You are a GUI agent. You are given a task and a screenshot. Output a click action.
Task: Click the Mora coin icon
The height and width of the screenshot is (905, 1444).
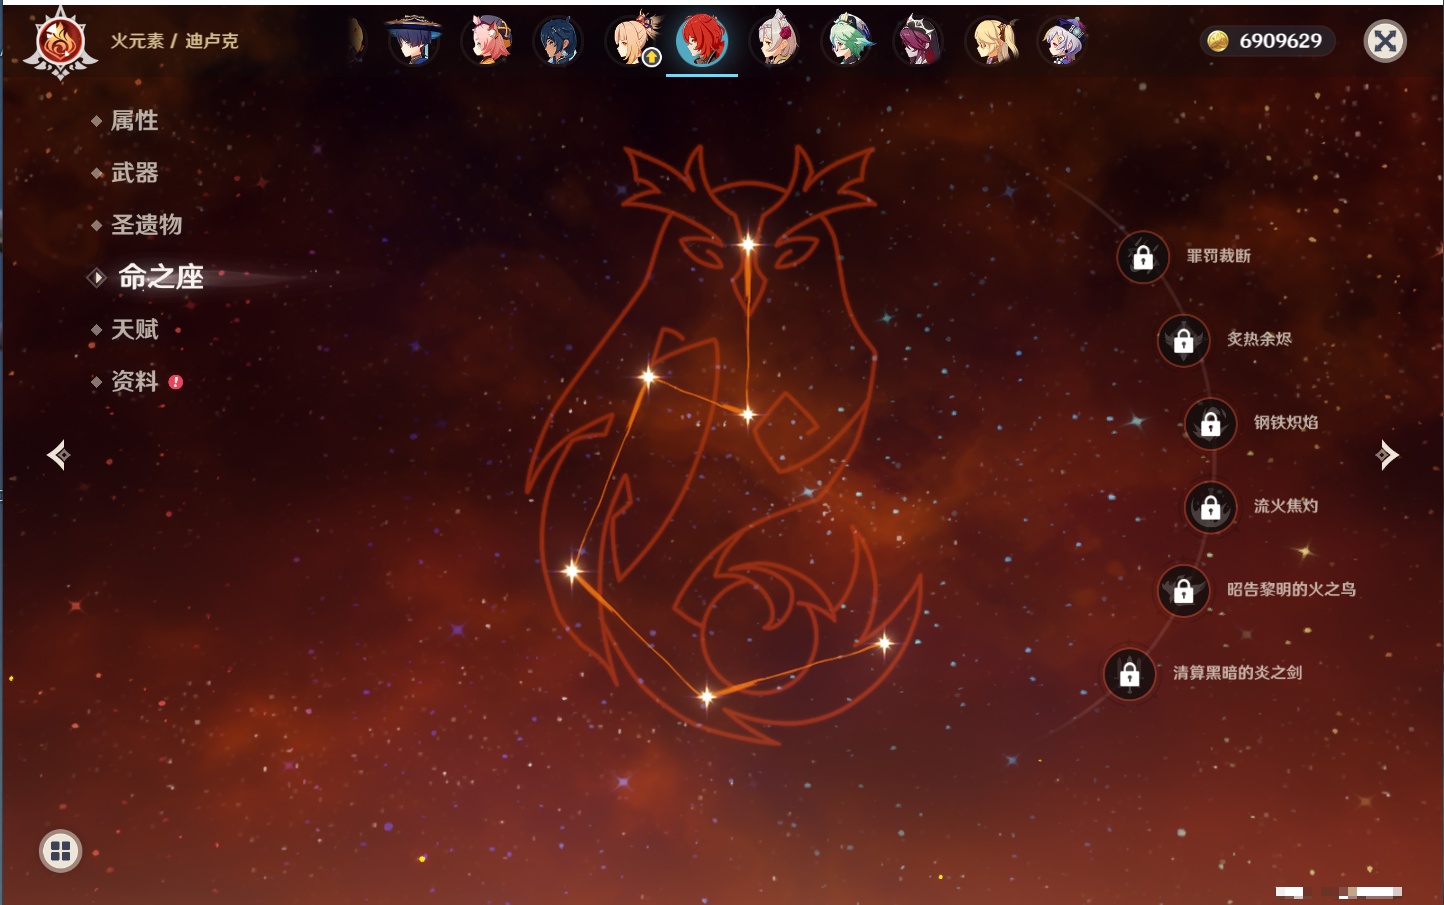pyautogui.click(x=1218, y=41)
